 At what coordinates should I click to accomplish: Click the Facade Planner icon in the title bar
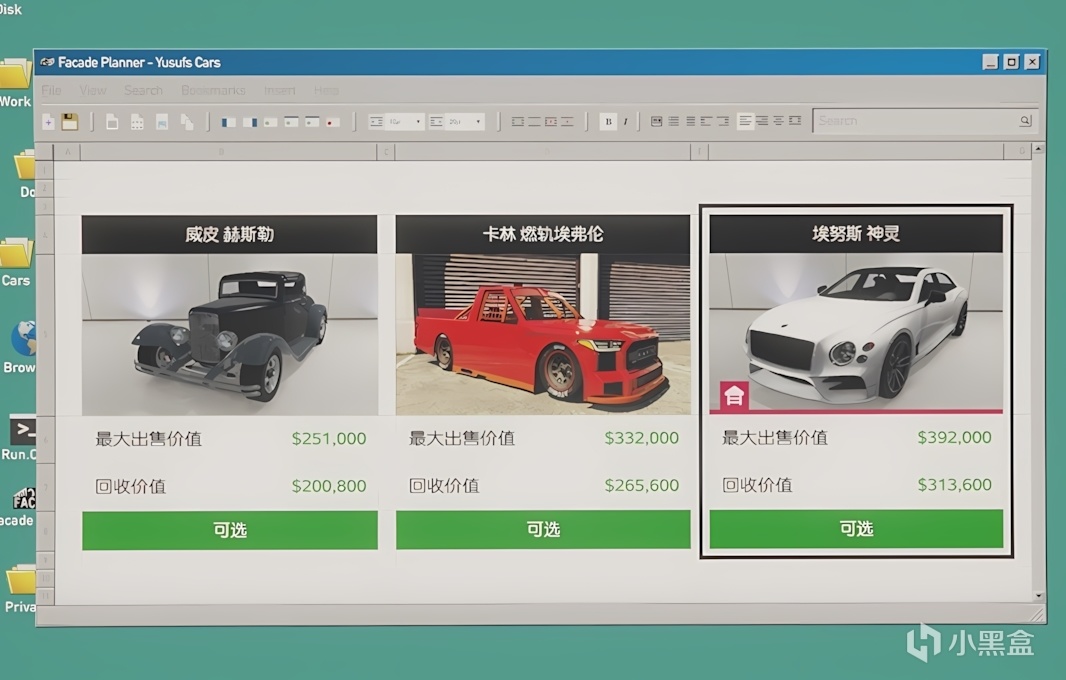[48, 61]
